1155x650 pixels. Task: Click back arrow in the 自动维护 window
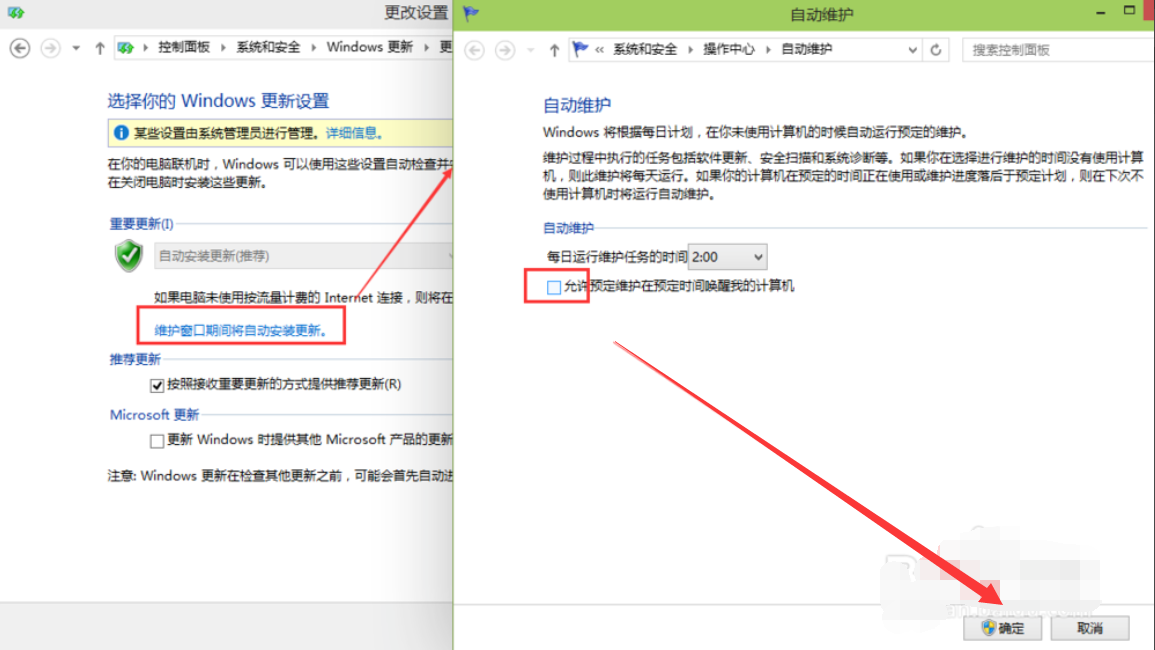pos(475,50)
